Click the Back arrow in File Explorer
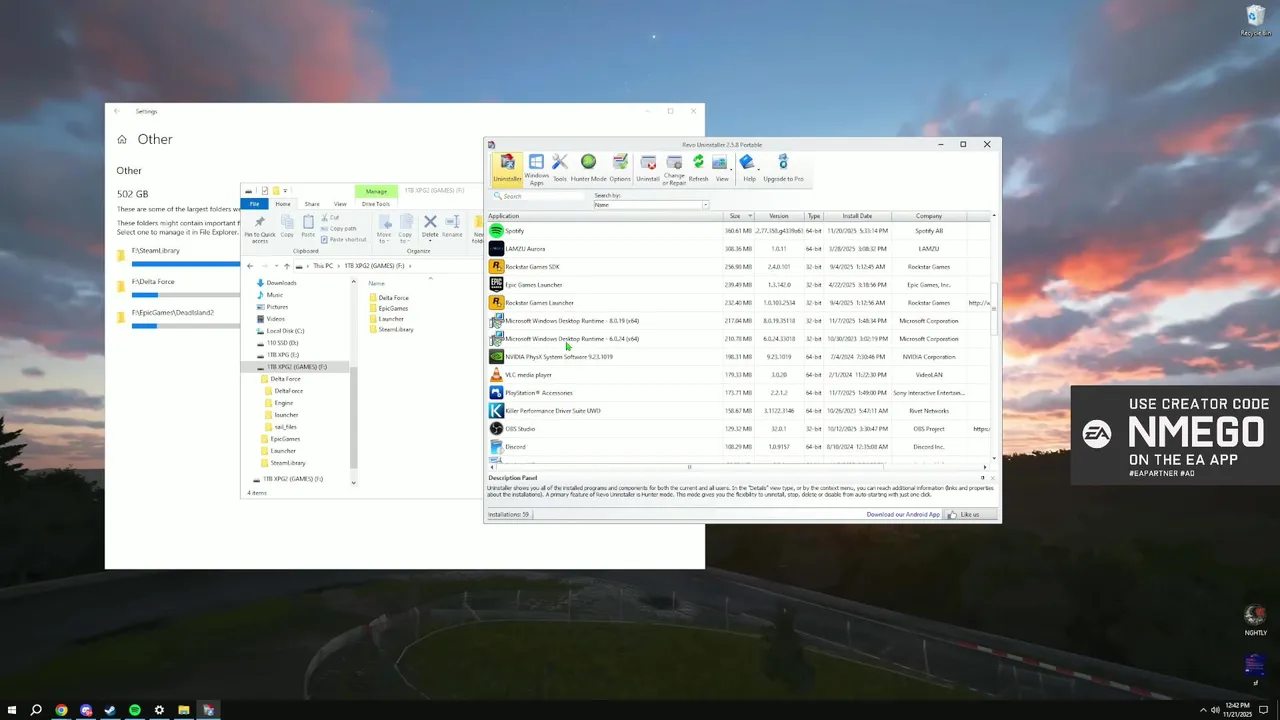The height and width of the screenshot is (720, 1280). click(250, 266)
